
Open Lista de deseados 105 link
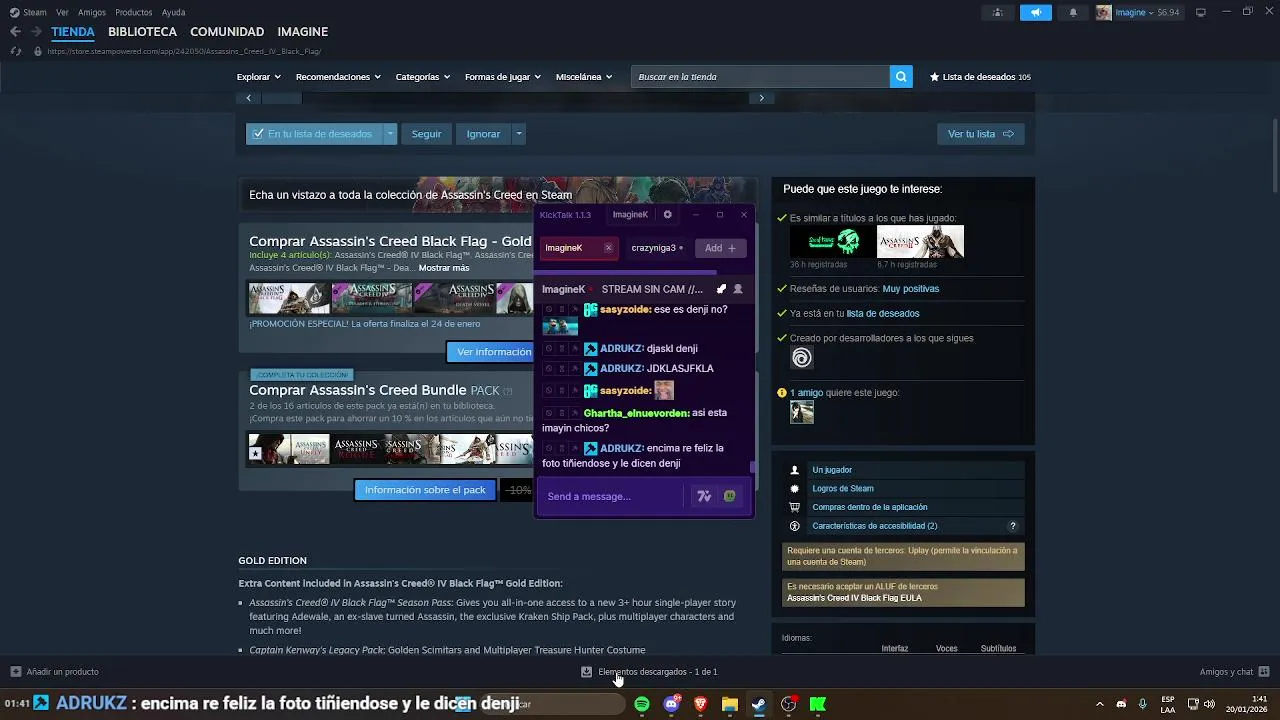(980, 77)
